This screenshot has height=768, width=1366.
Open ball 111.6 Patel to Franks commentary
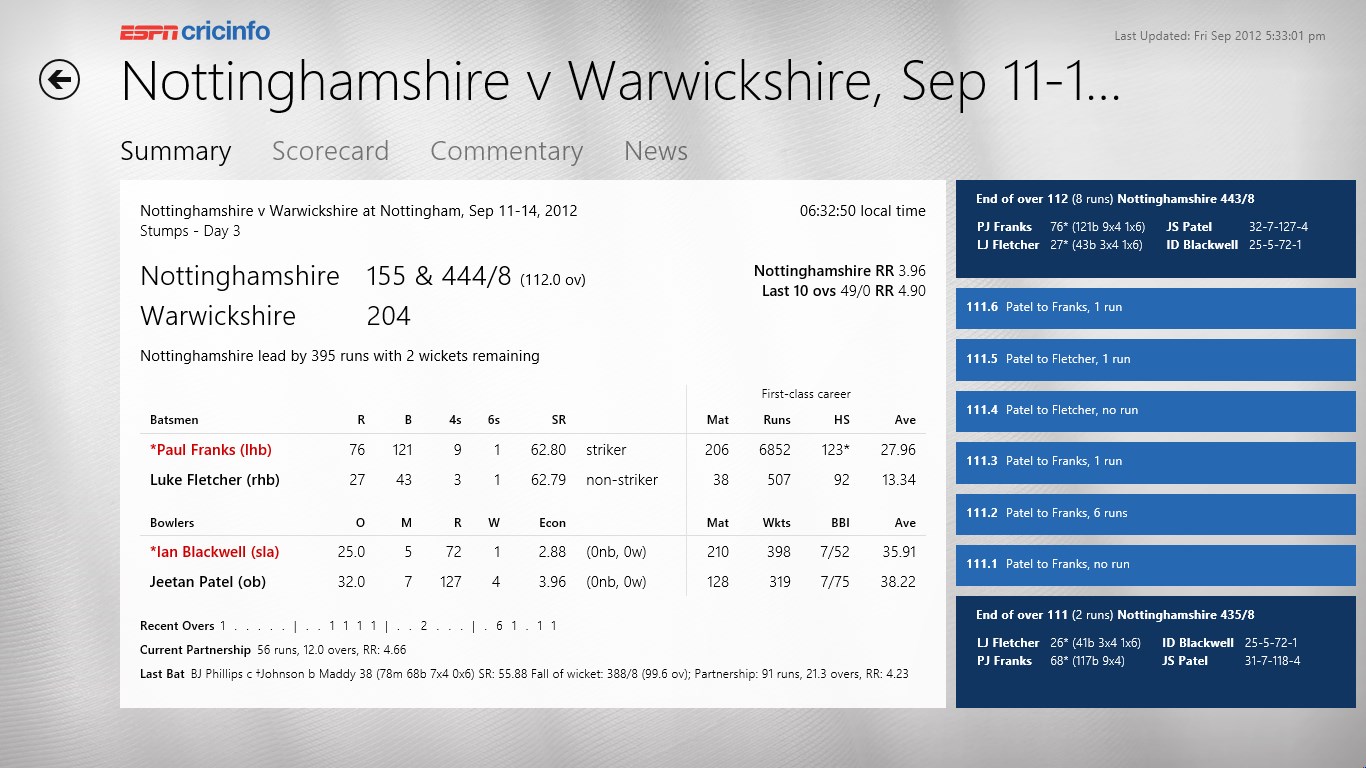1155,308
